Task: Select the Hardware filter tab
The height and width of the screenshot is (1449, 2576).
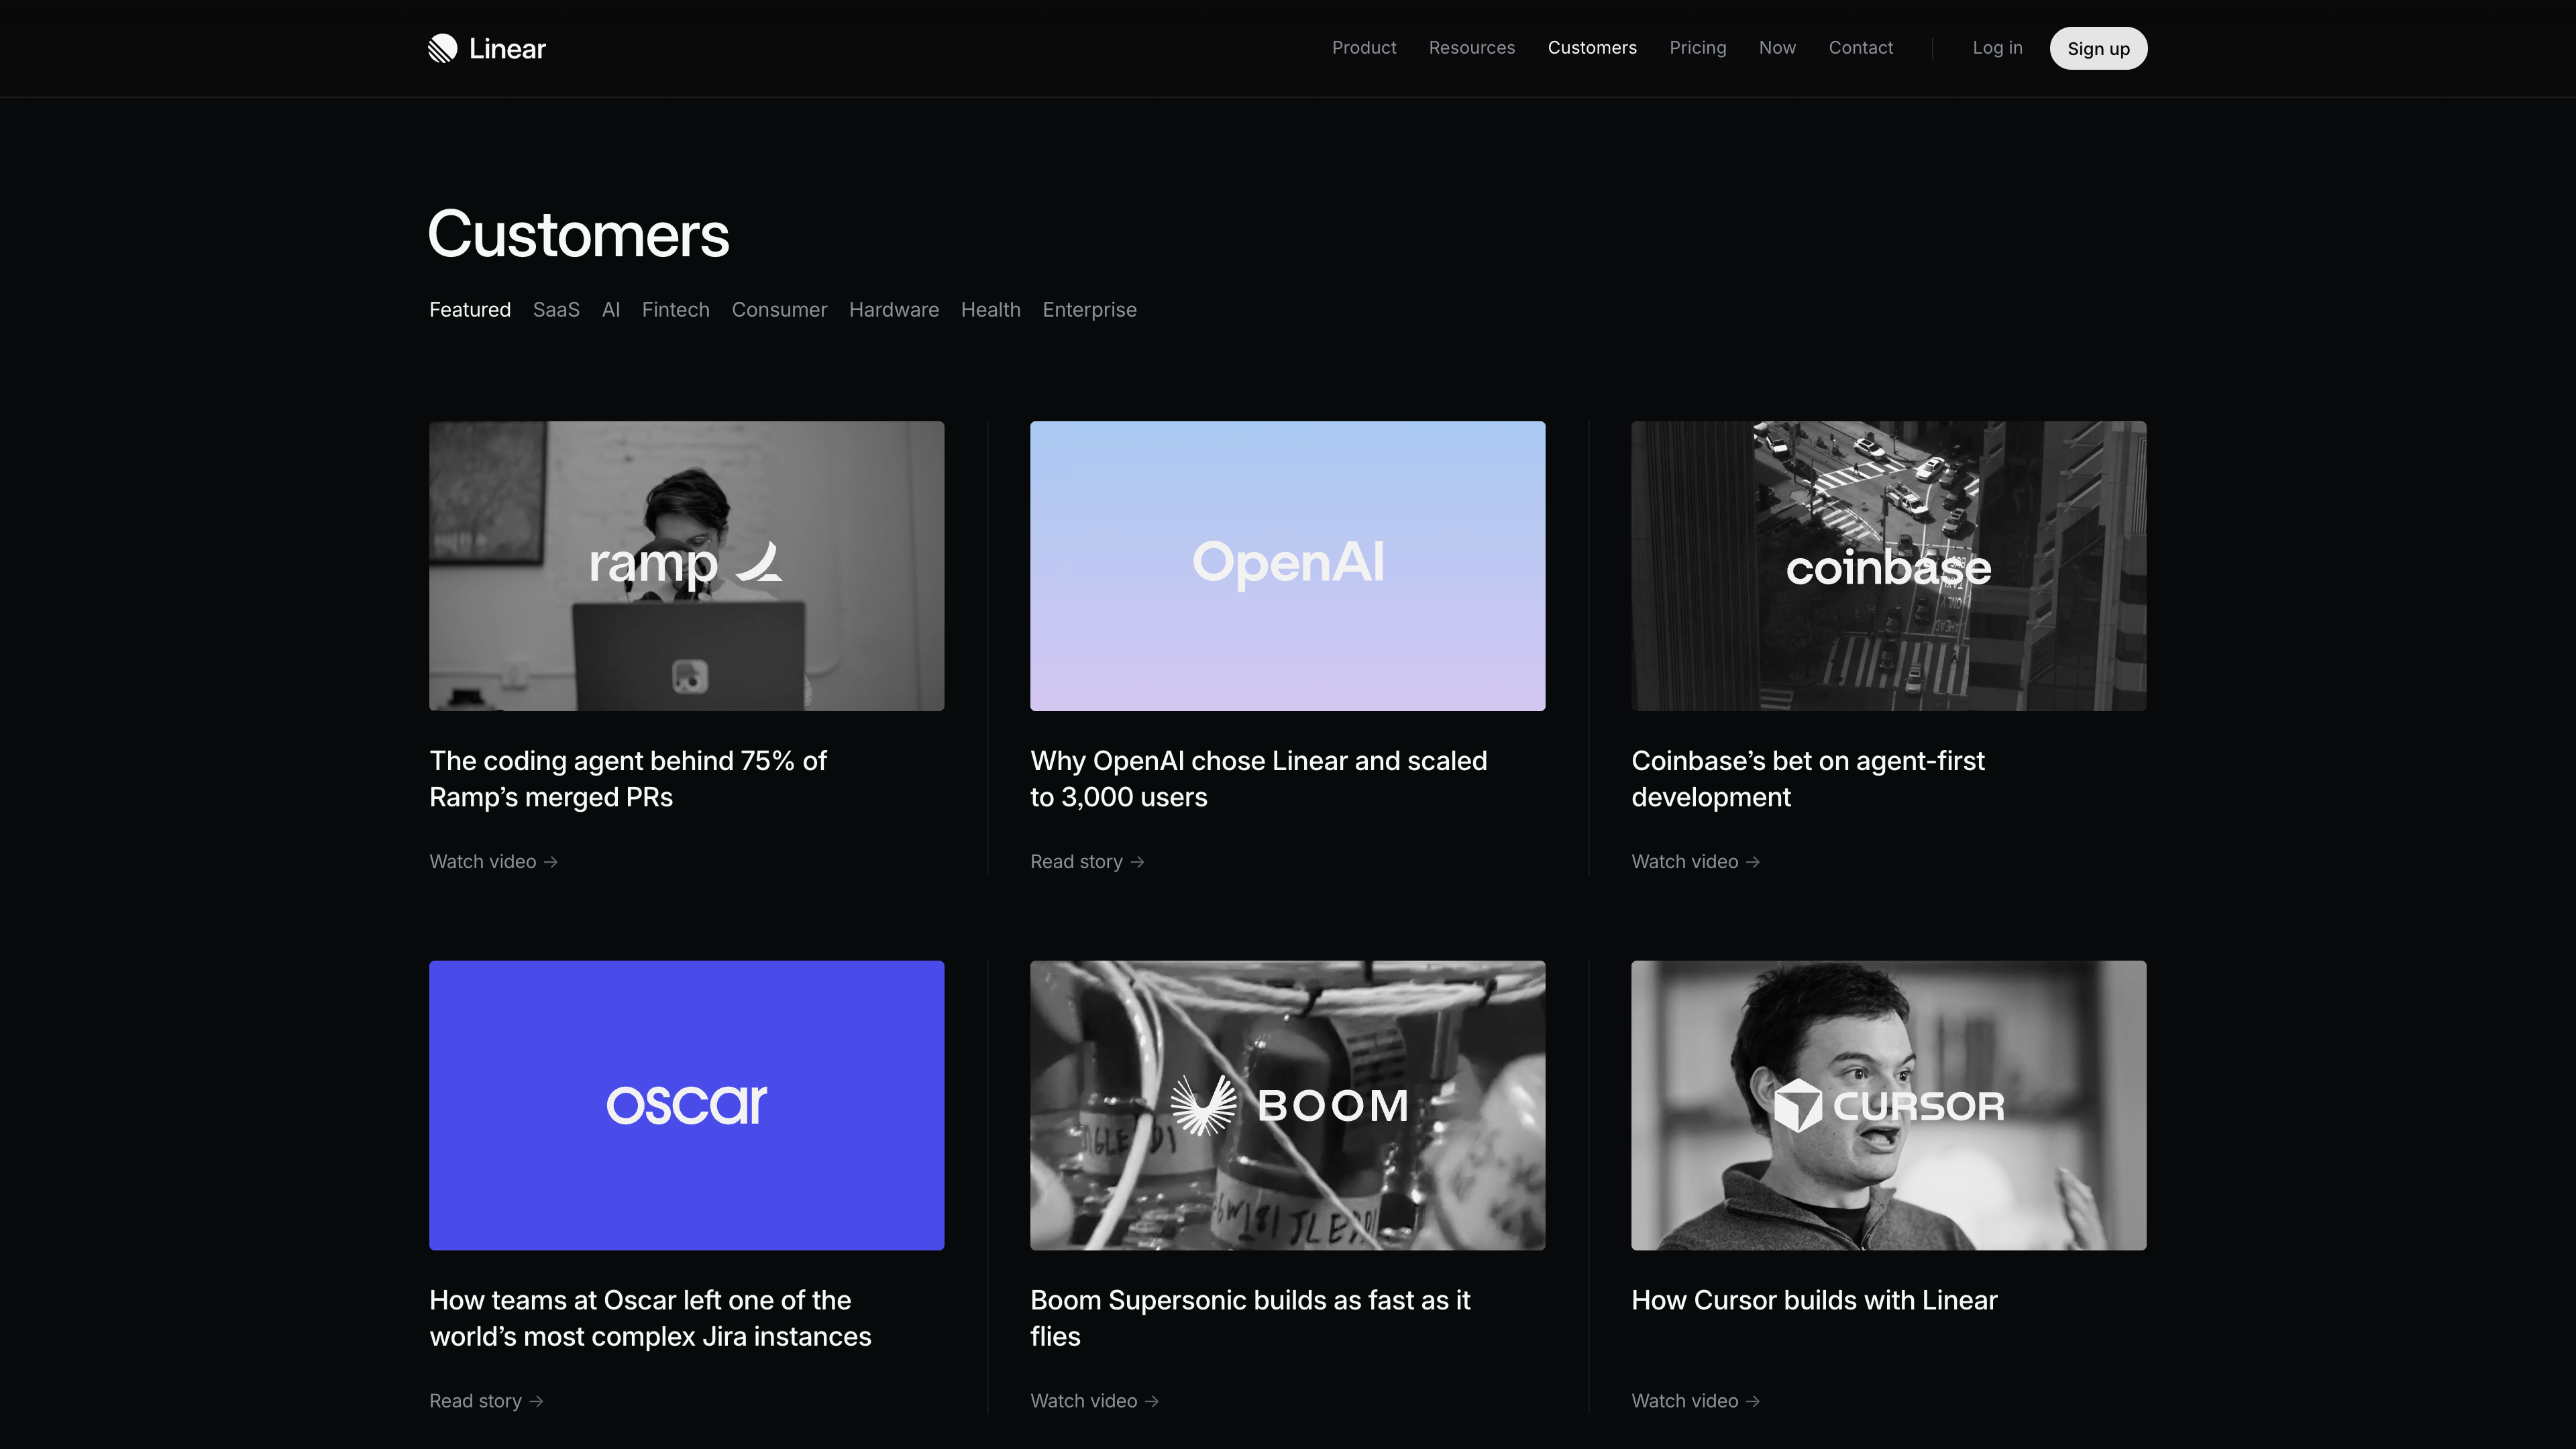Action: click(894, 310)
